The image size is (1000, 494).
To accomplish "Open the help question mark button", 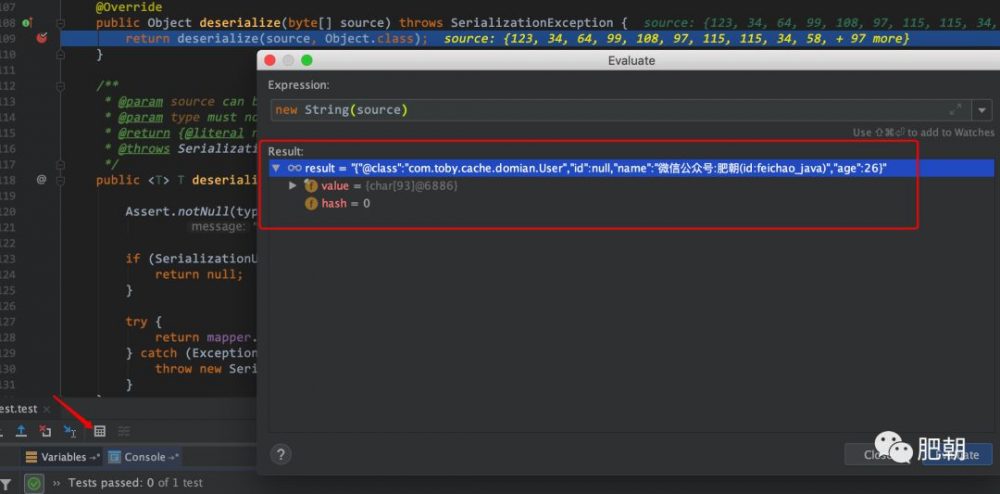I will click(281, 454).
